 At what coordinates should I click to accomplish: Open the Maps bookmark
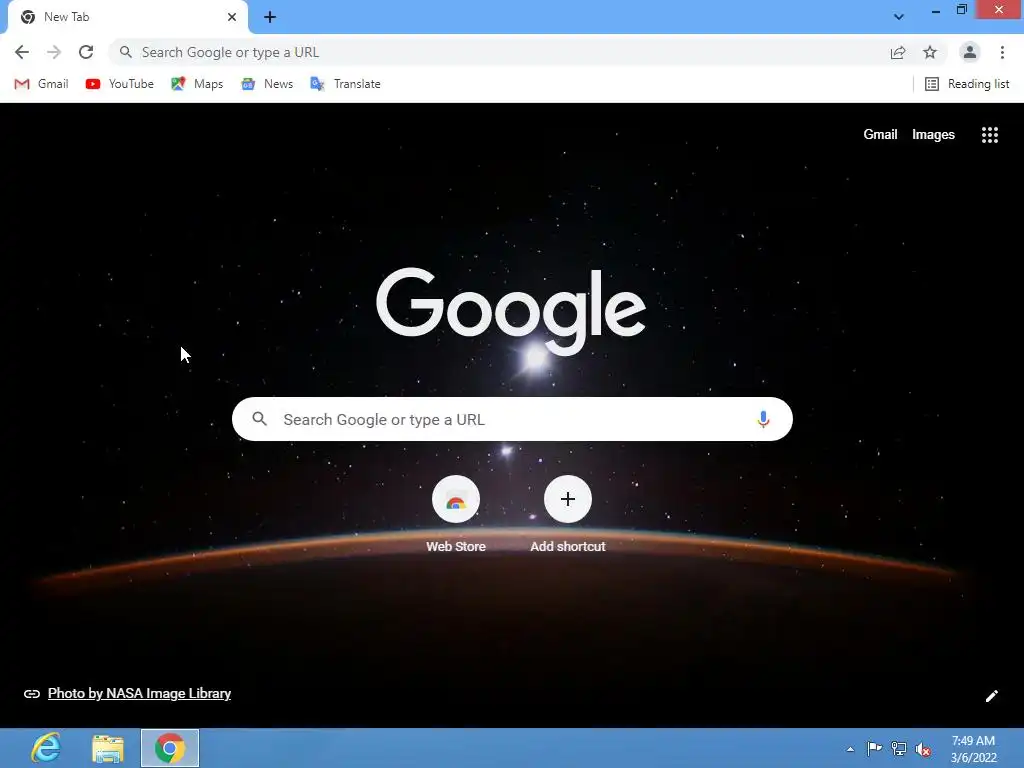(x=197, y=84)
